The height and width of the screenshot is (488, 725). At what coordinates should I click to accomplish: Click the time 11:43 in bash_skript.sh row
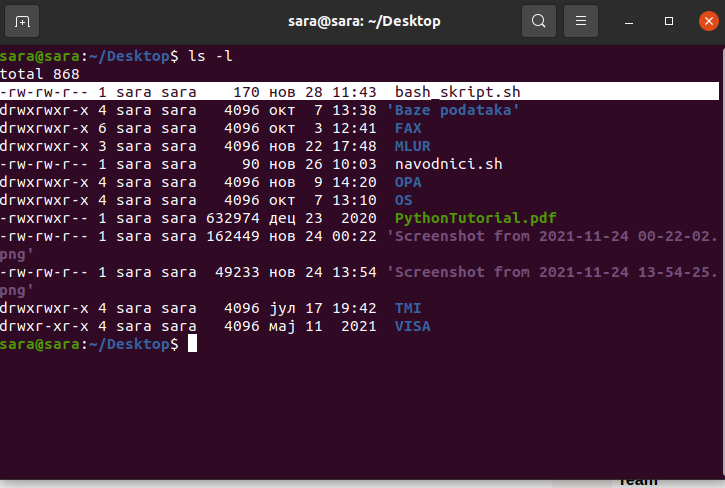click(354, 92)
